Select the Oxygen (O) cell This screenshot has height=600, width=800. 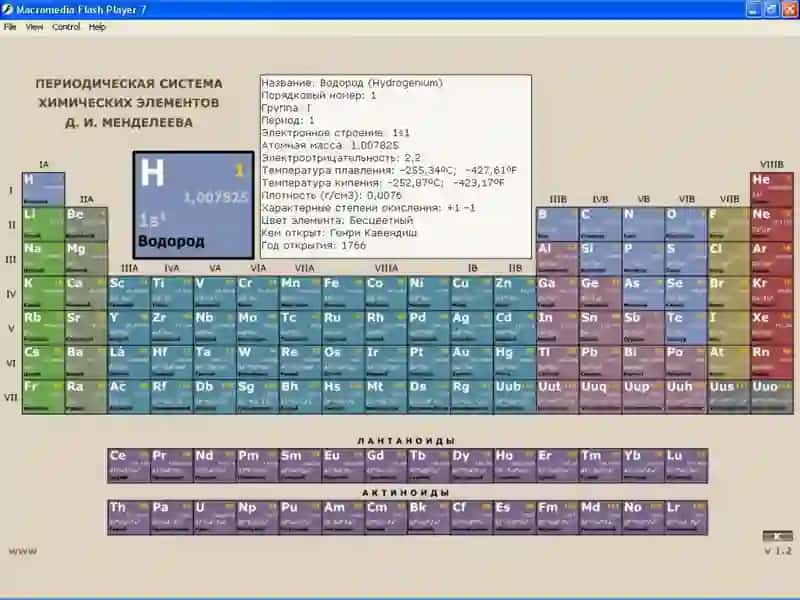(x=686, y=224)
